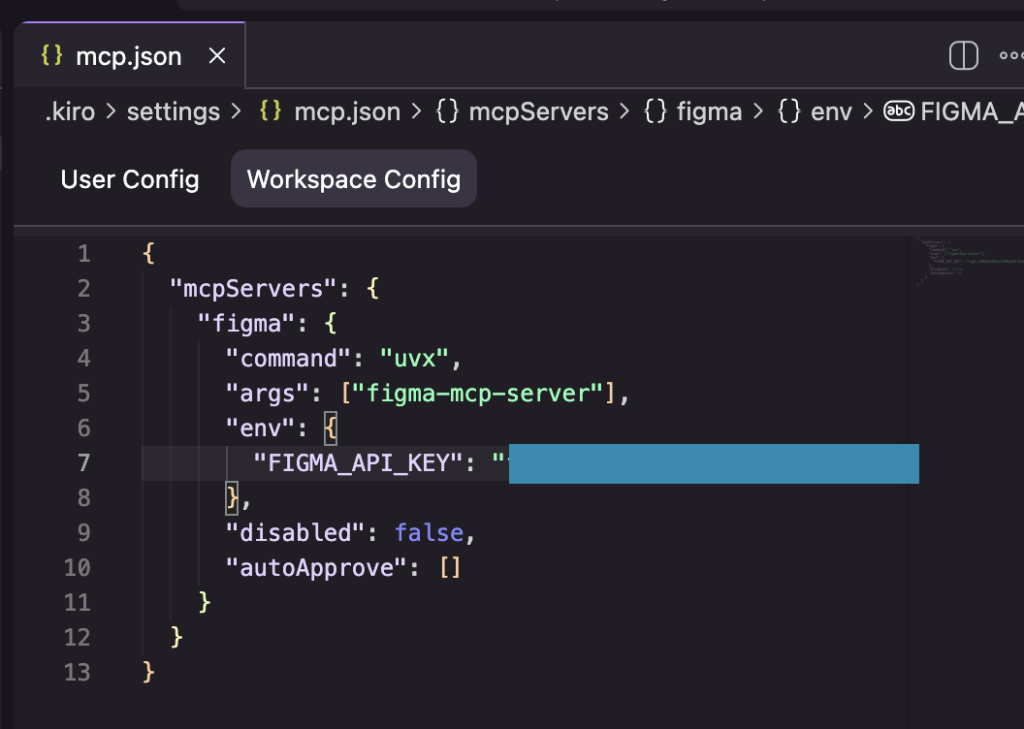Toggle the disabled value to true
Screen dimensions: 1024x729
coord(429,533)
